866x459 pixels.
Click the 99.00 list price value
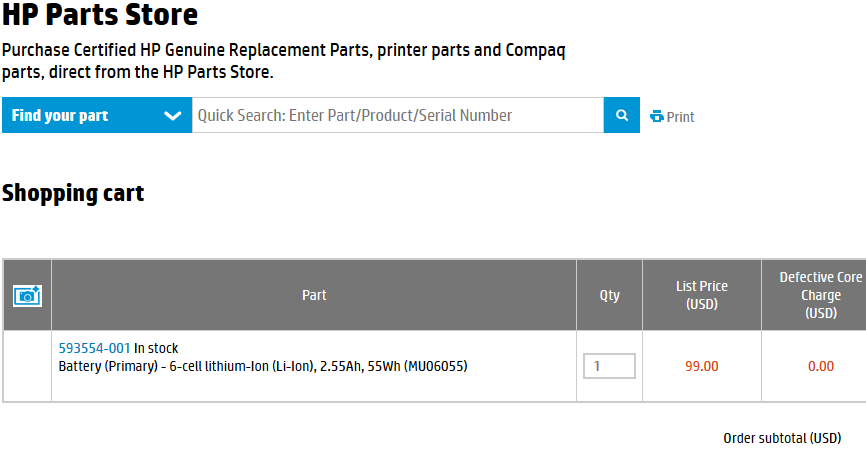(701, 366)
